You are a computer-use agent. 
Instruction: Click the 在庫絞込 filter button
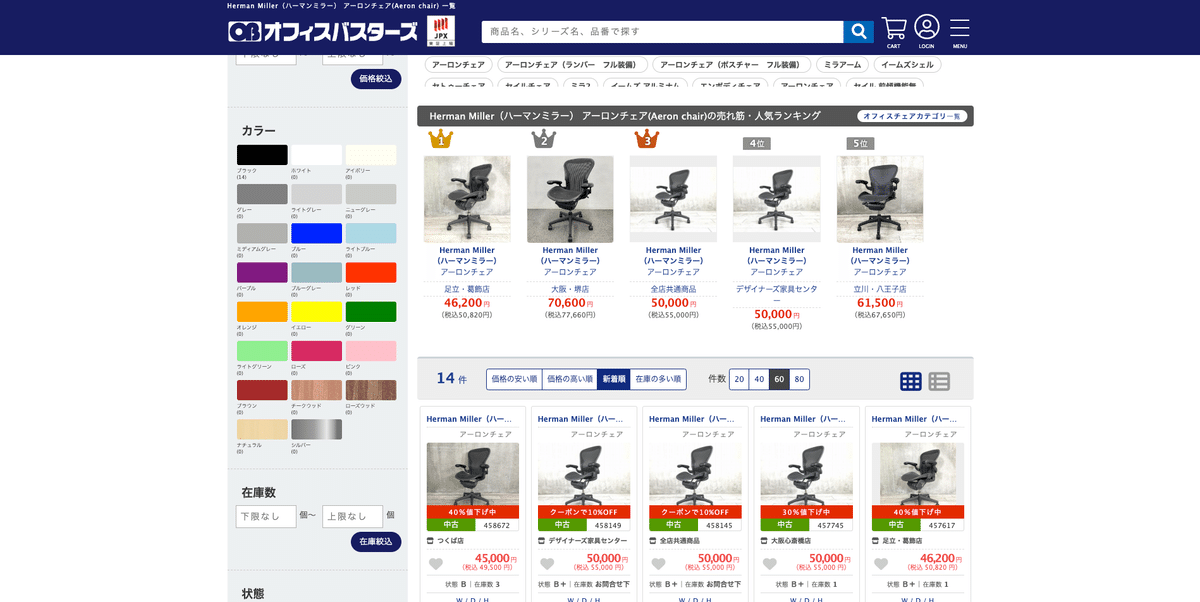(376, 542)
